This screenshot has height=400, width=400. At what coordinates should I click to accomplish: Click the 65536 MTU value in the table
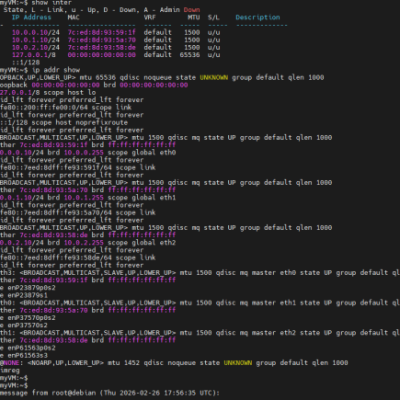pos(190,55)
